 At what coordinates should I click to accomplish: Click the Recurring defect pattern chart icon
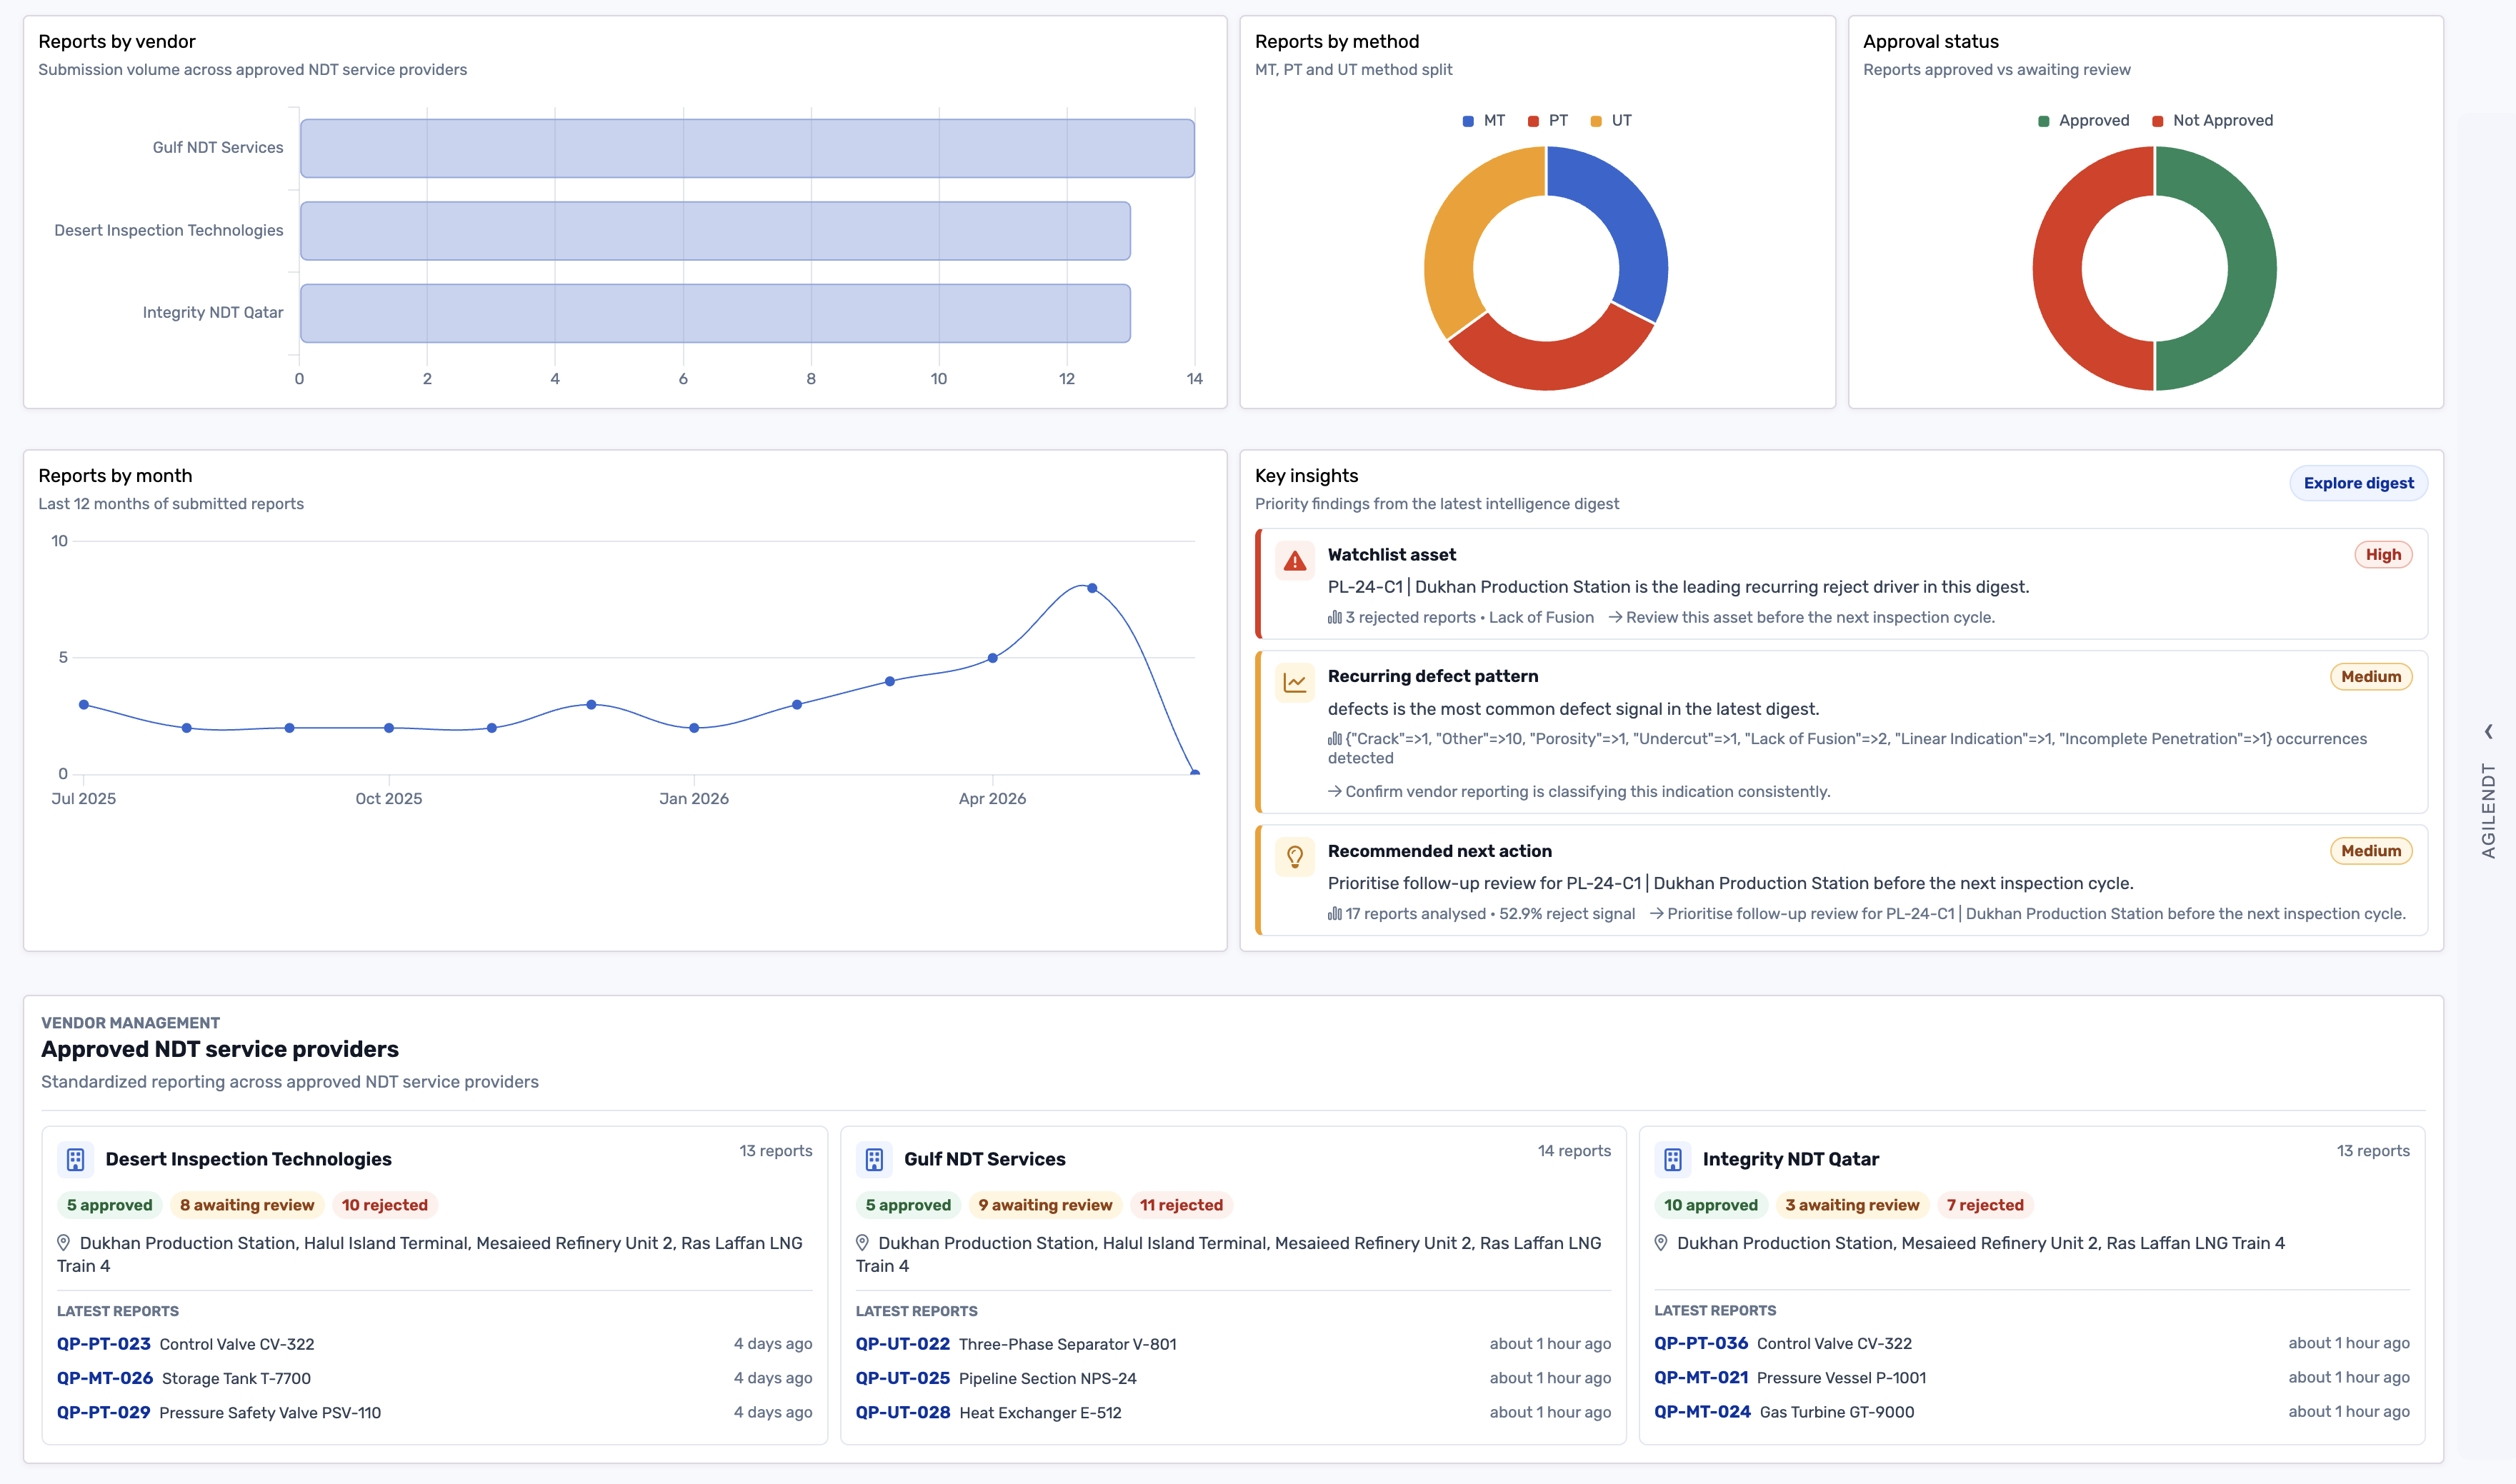coord(1295,683)
